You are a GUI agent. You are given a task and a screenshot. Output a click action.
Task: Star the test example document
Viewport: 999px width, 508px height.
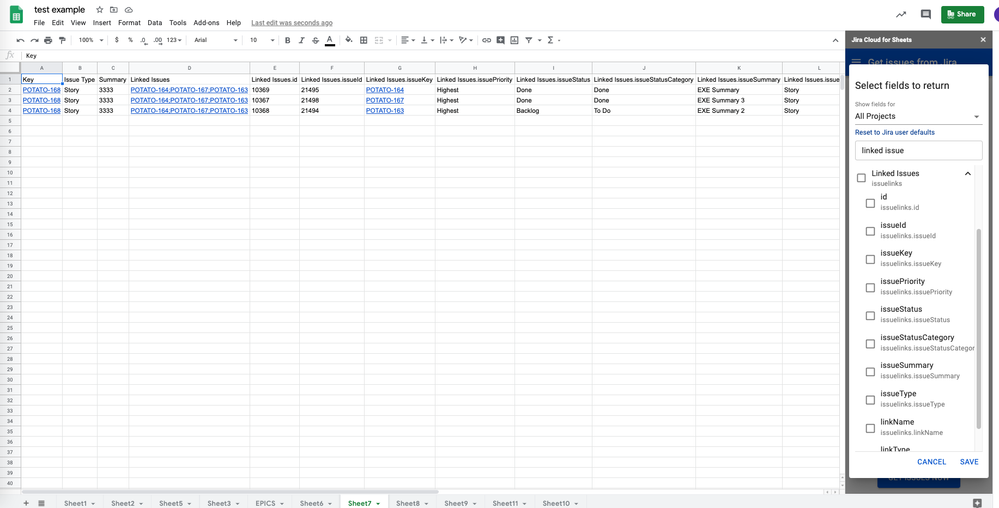99,10
